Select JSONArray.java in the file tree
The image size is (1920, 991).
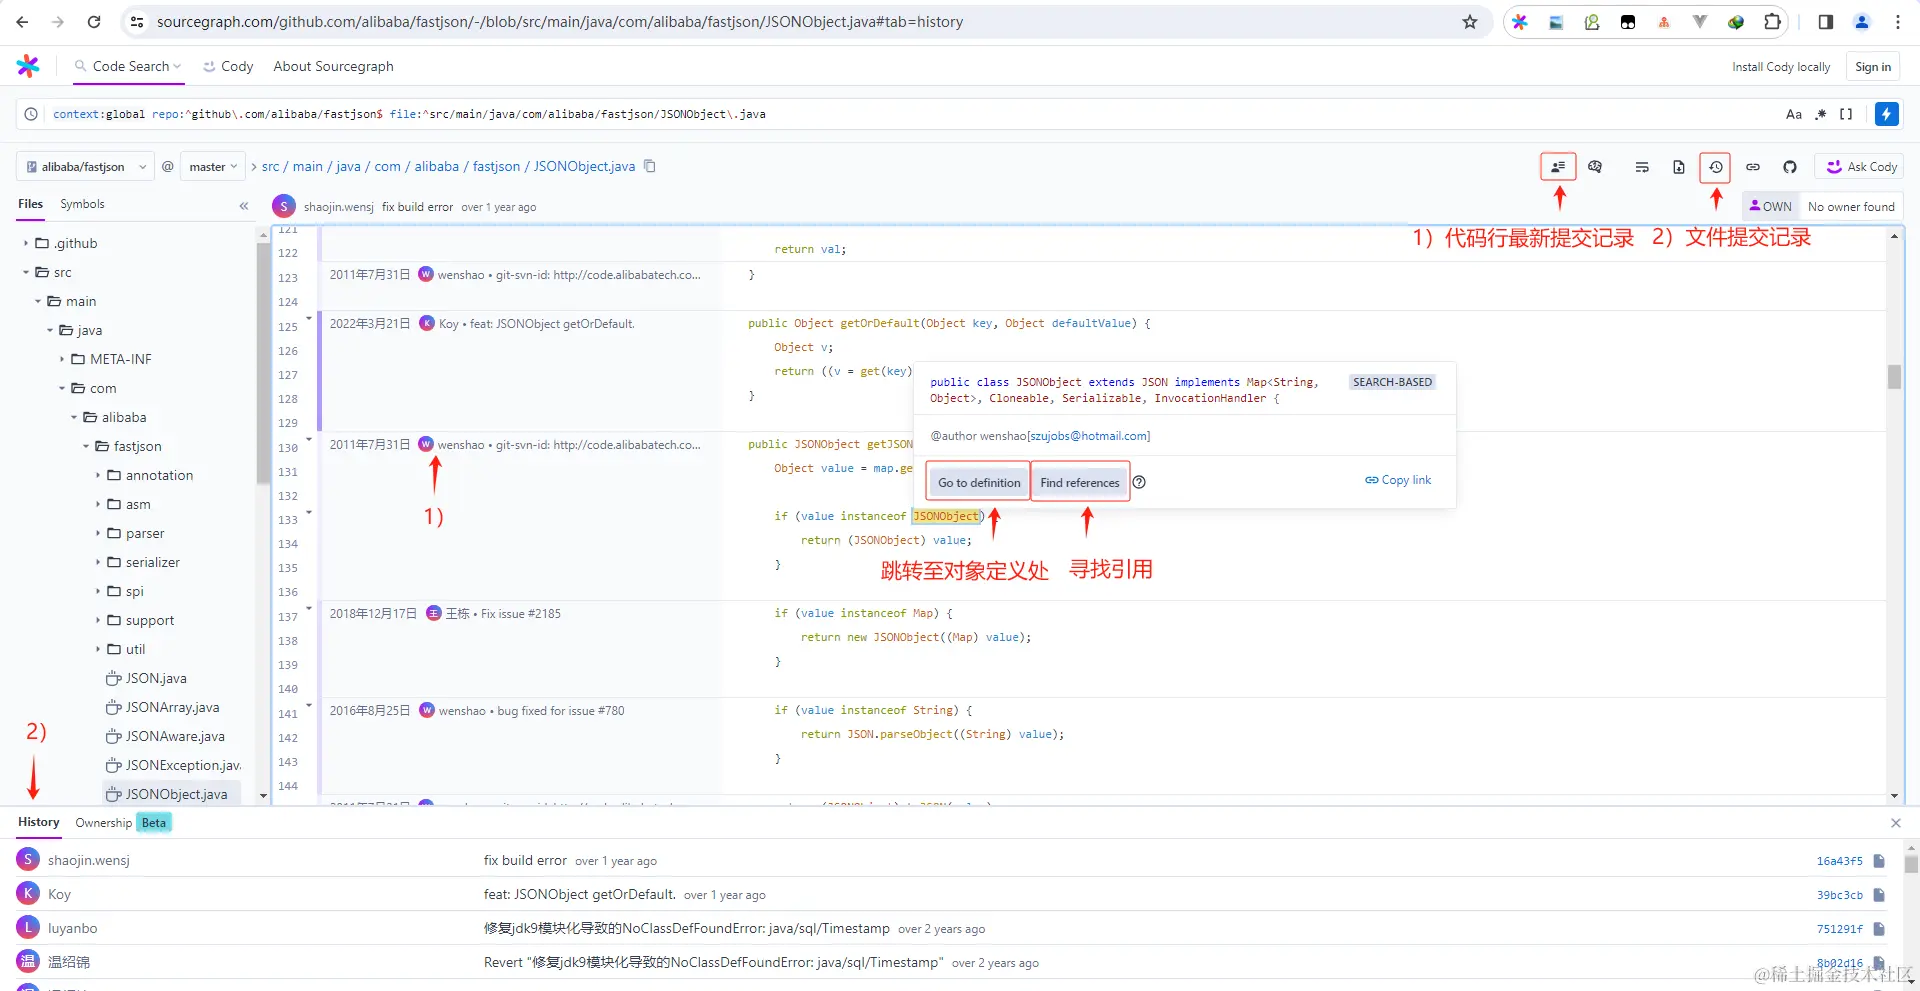174,707
